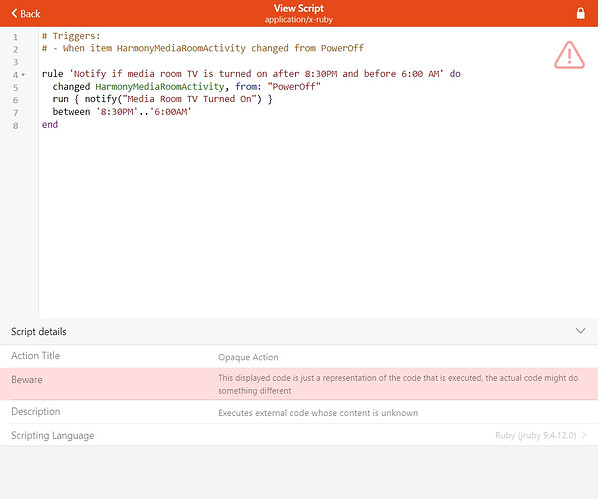Click the lock icon in header
The image size is (598, 499).
[580, 13]
